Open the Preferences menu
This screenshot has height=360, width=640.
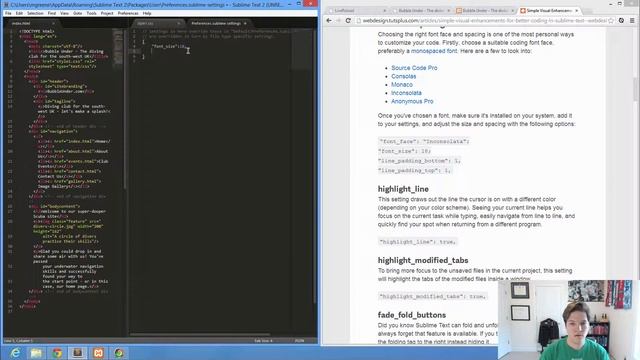pos(128,13)
